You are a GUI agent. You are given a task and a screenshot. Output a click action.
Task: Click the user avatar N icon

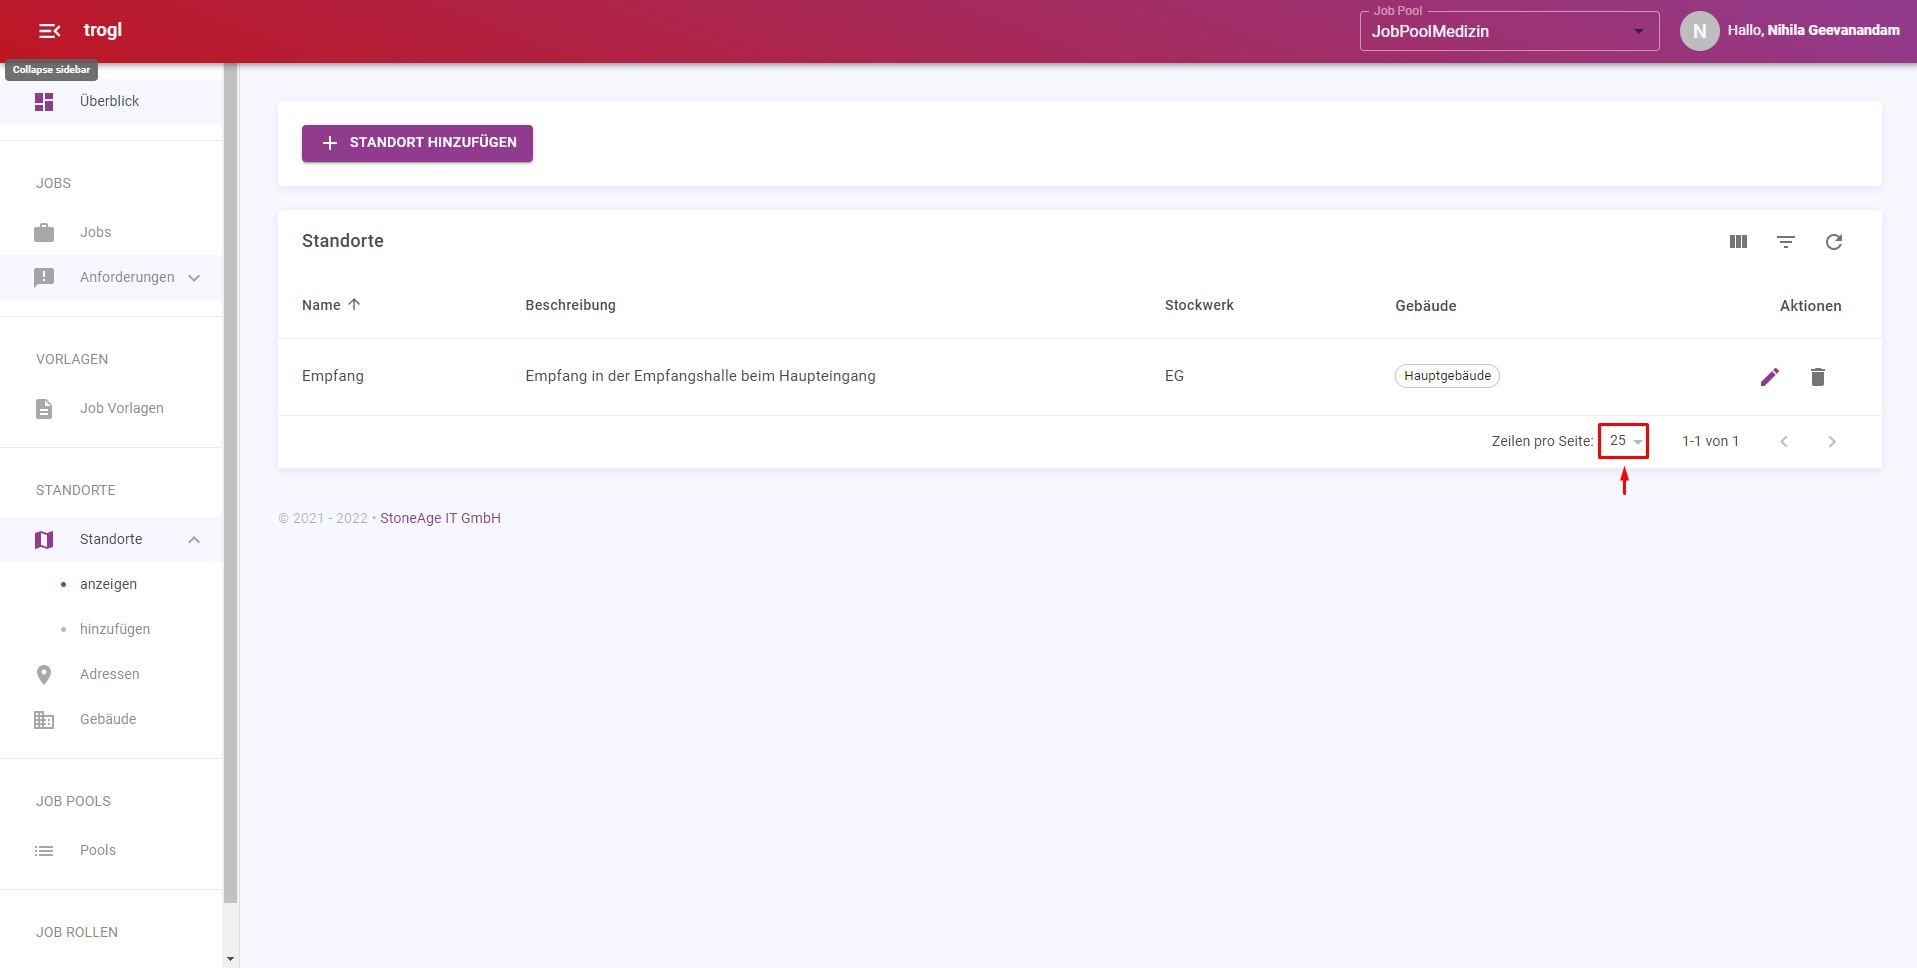click(x=1699, y=31)
